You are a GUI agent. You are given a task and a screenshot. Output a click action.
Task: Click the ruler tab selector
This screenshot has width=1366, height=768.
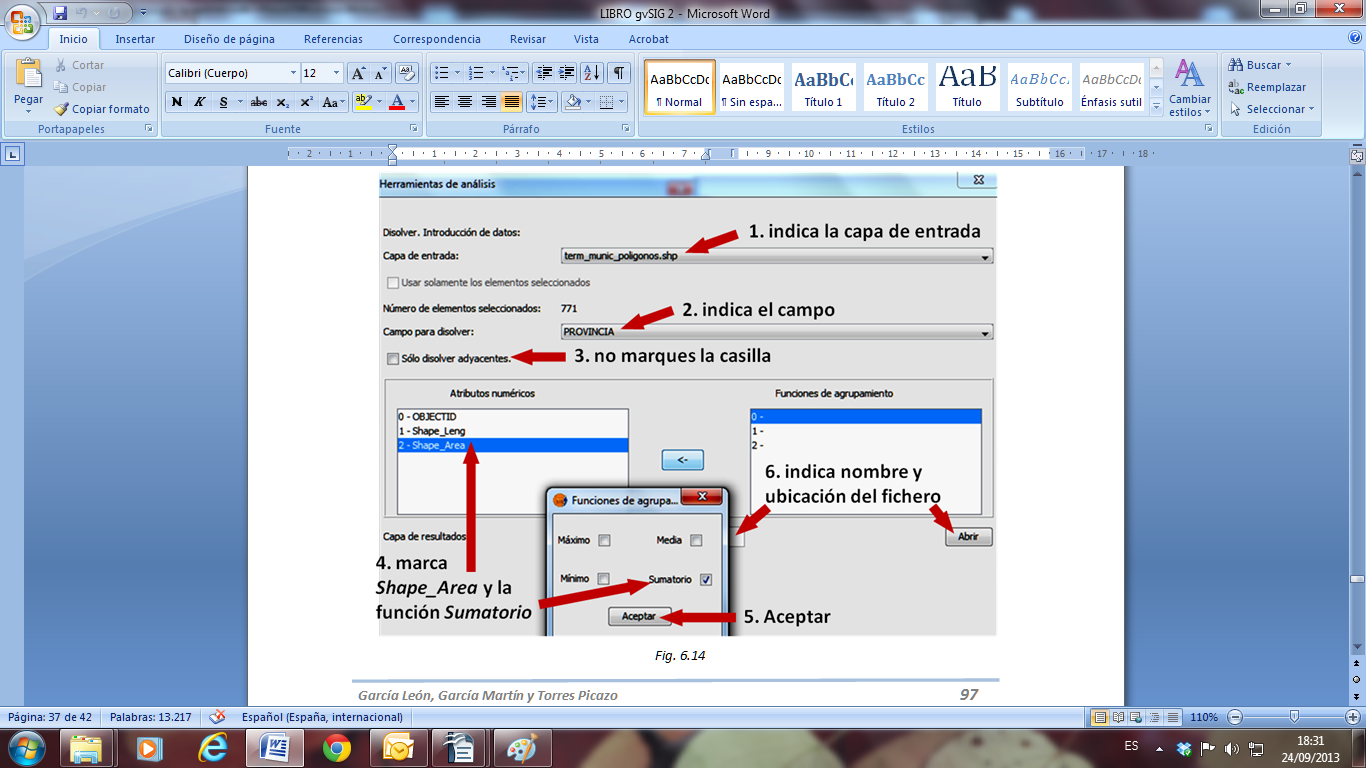pyautogui.click(x=13, y=154)
